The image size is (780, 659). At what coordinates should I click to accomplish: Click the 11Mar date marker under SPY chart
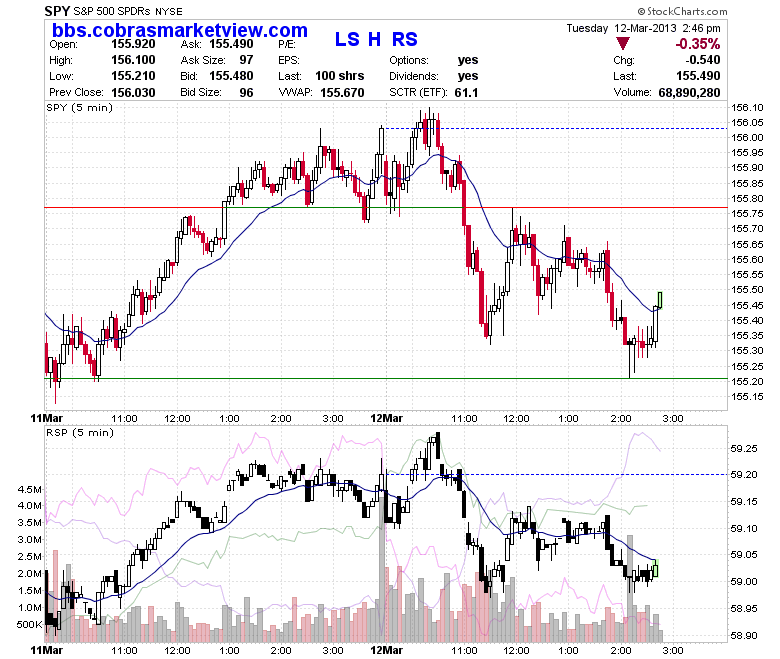coord(47,418)
